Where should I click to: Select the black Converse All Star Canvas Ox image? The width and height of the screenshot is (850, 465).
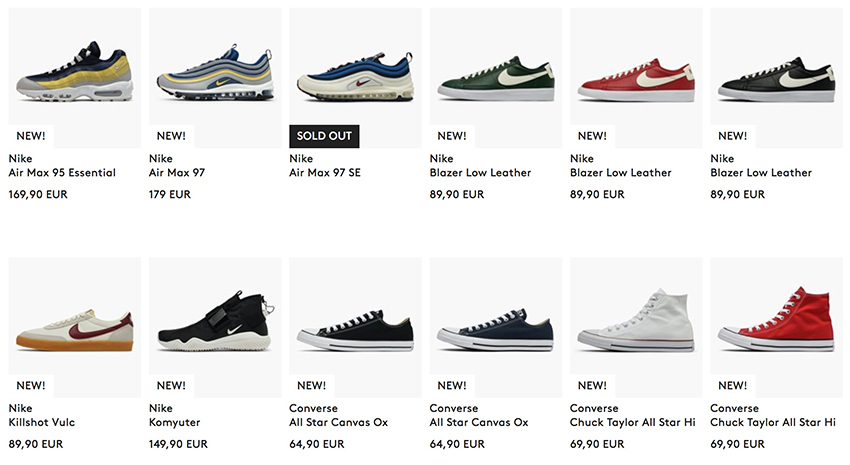pos(356,327)
